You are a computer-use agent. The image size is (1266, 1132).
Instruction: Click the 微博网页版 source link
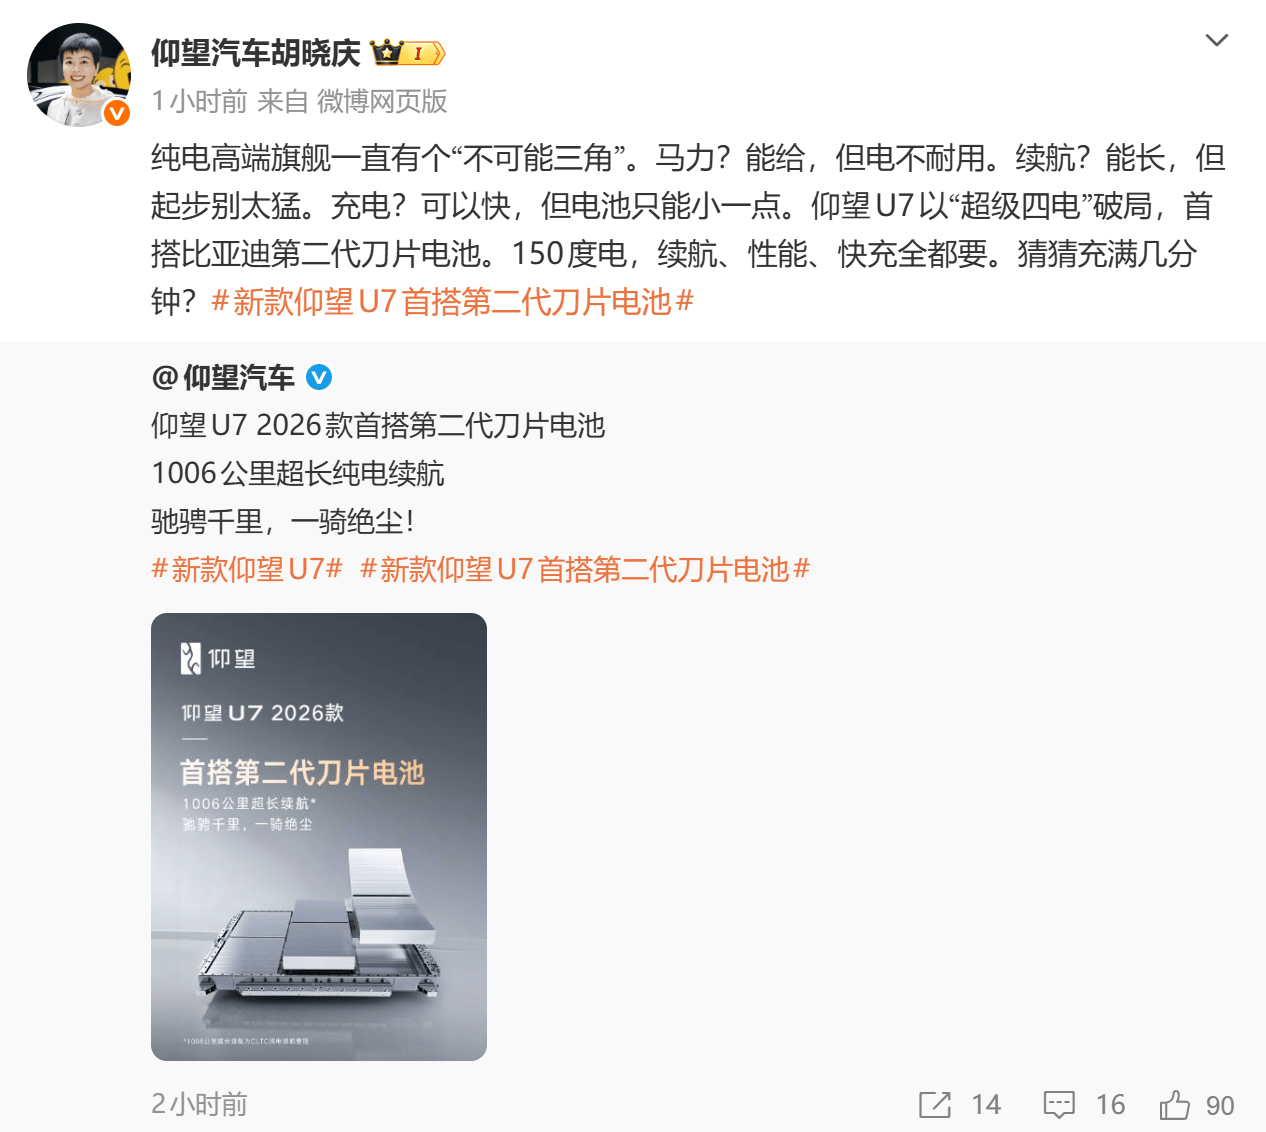point(382,101)
